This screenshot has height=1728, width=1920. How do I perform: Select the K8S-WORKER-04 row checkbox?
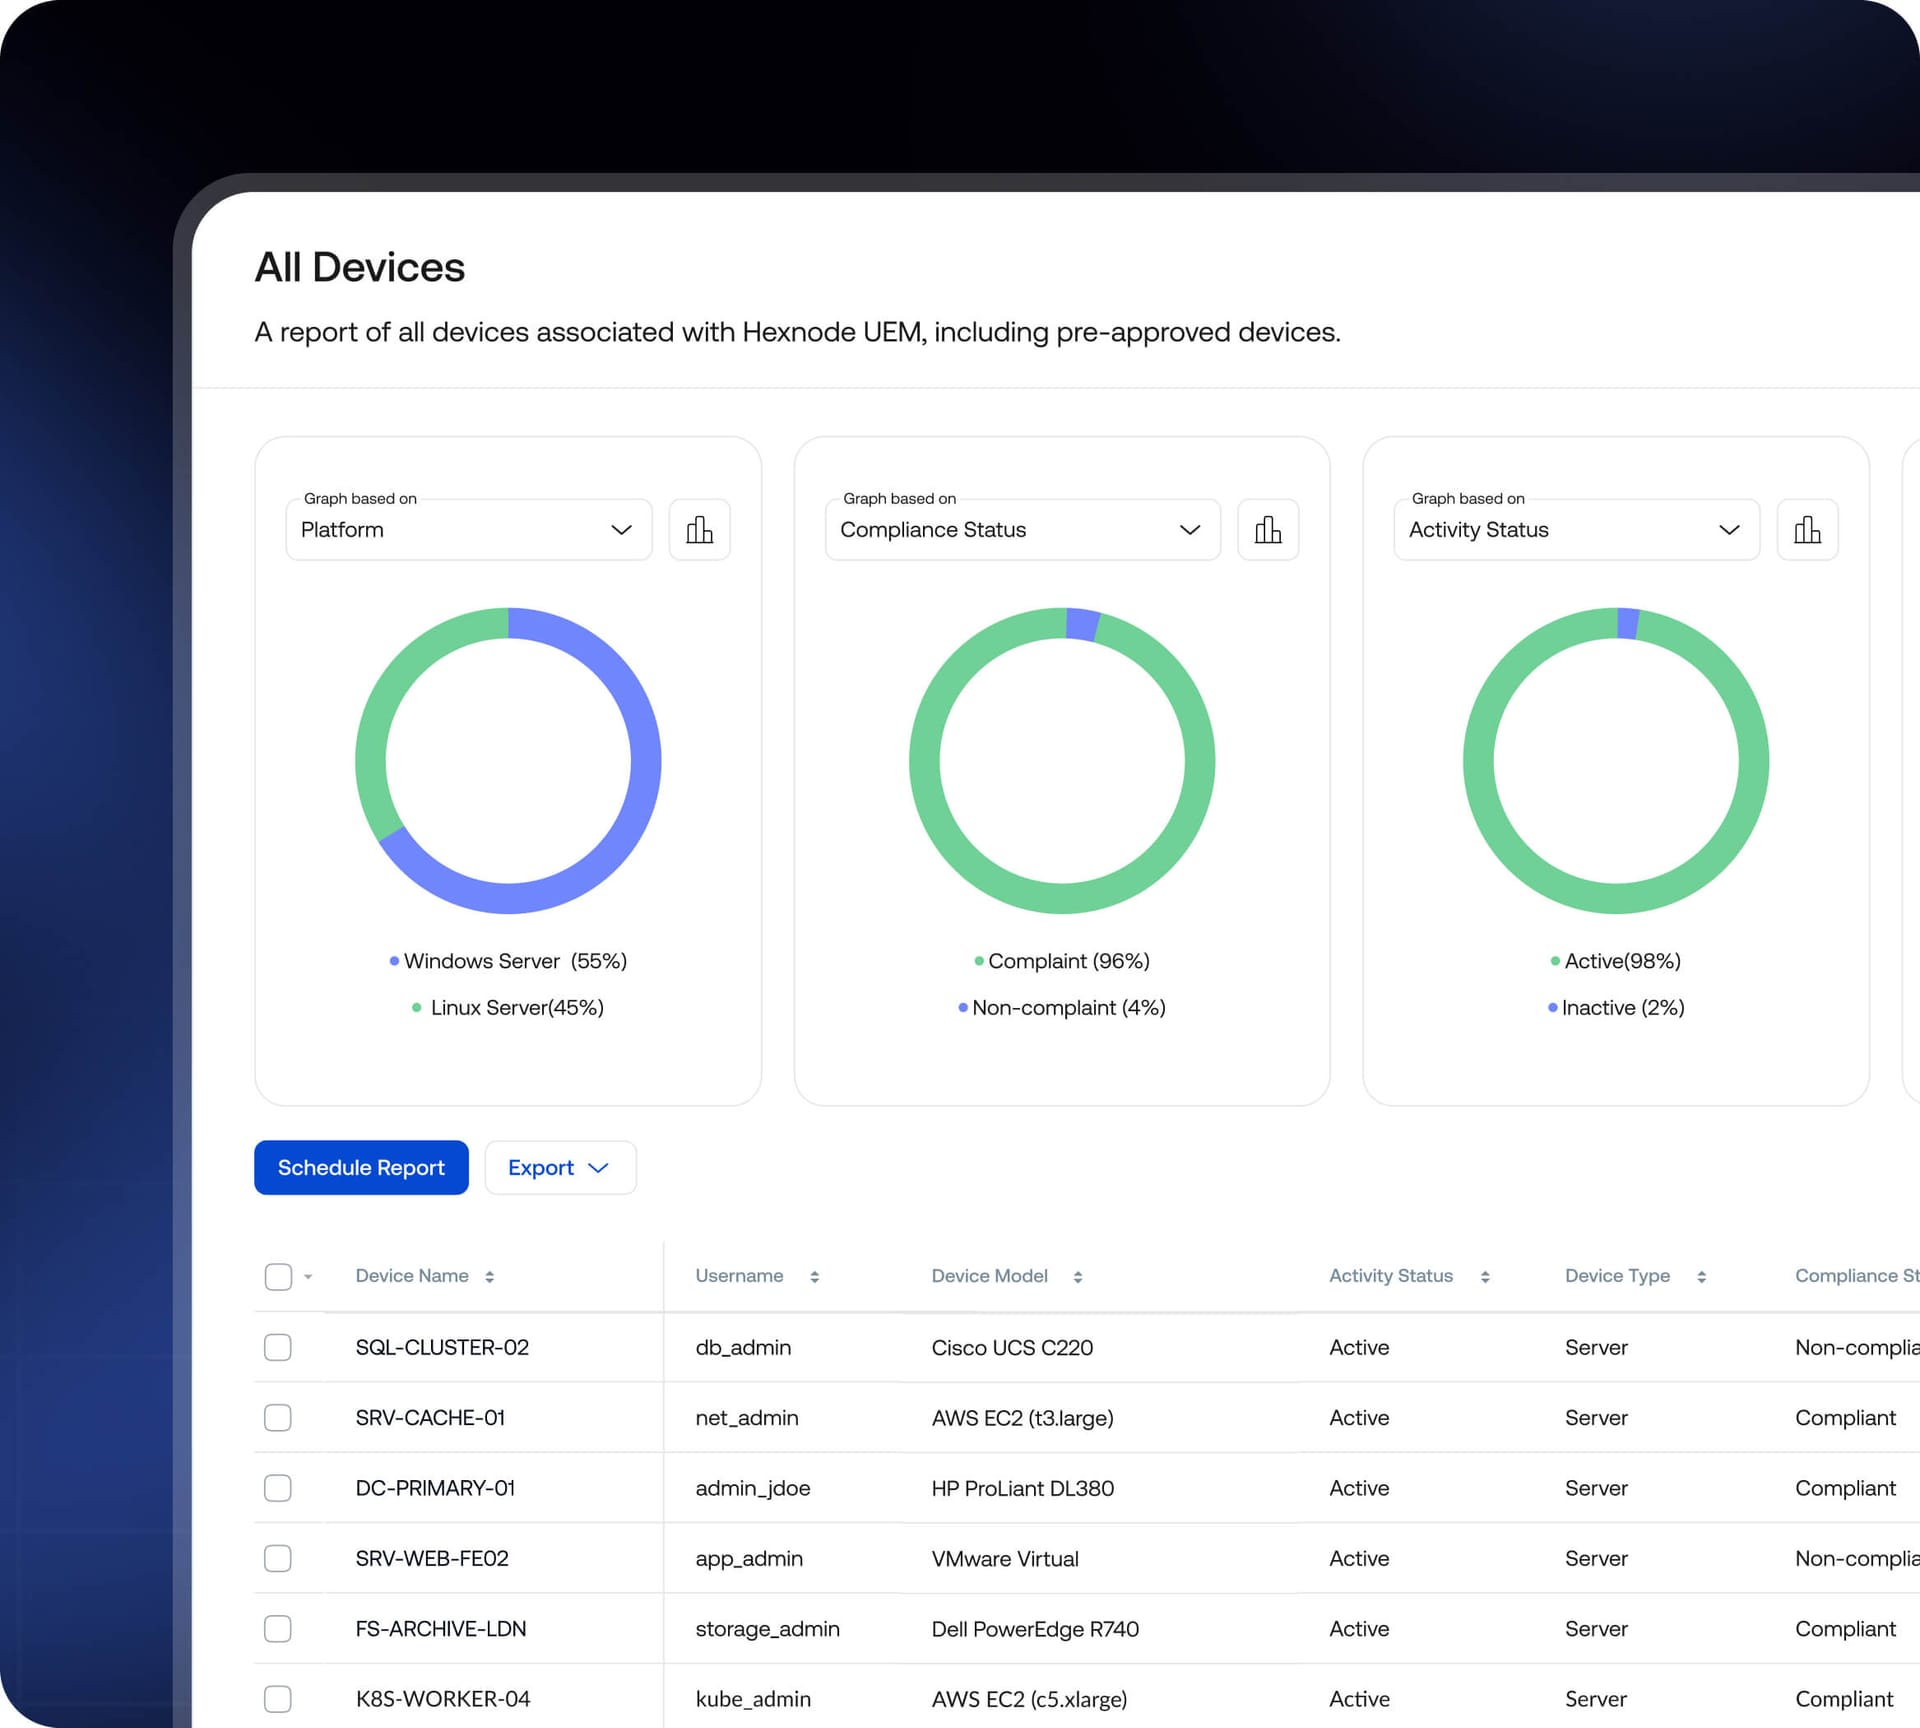tap(278, 1699)
